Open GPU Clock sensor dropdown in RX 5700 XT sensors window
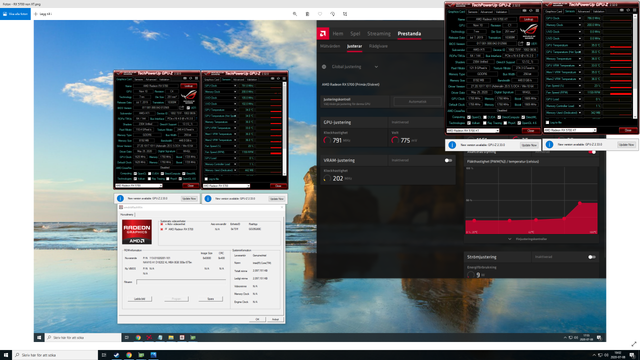 pos(580,18)
